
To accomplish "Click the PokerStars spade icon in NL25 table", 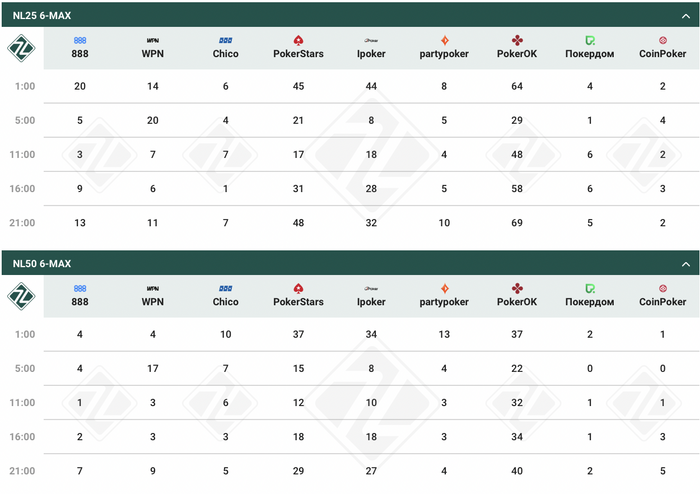I will point(298,40).
